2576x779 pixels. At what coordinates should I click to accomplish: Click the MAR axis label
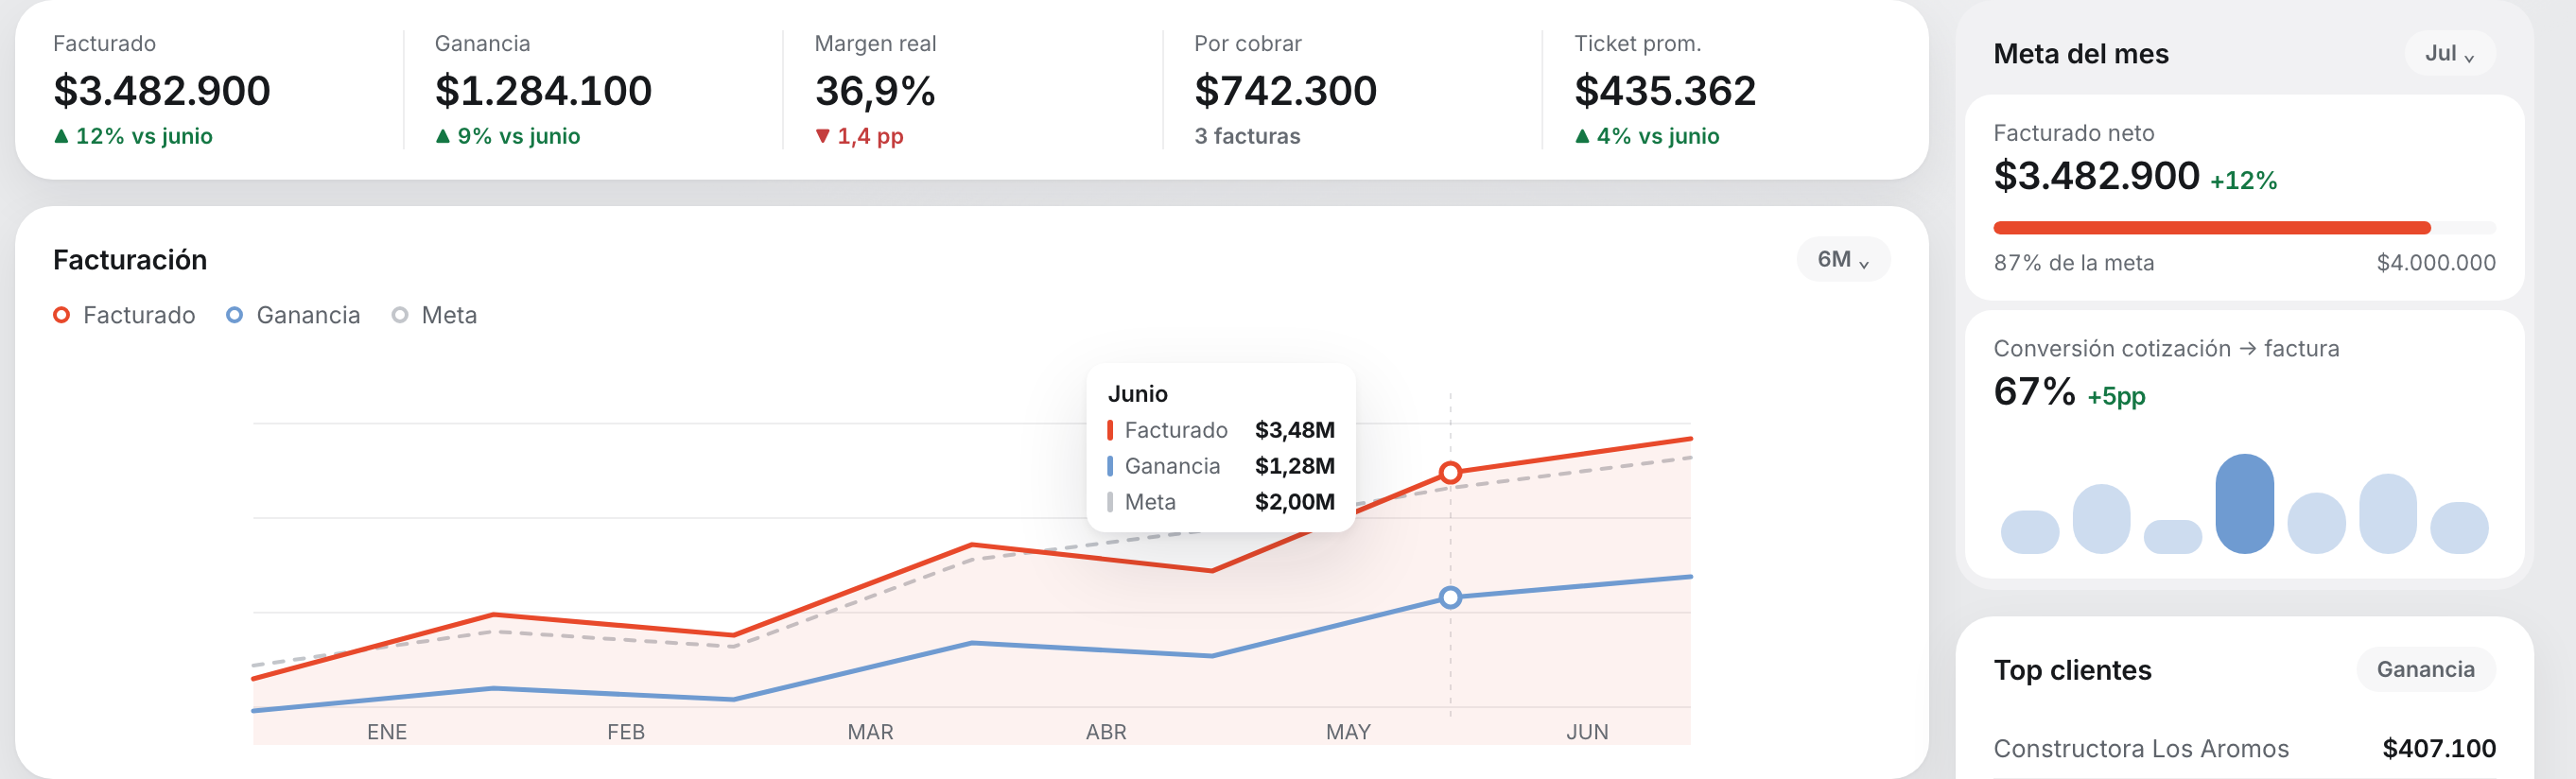870,732
